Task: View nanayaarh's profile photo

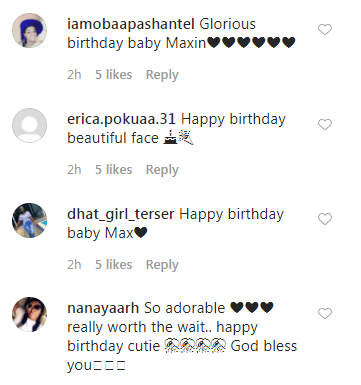Action: [29, 314]
